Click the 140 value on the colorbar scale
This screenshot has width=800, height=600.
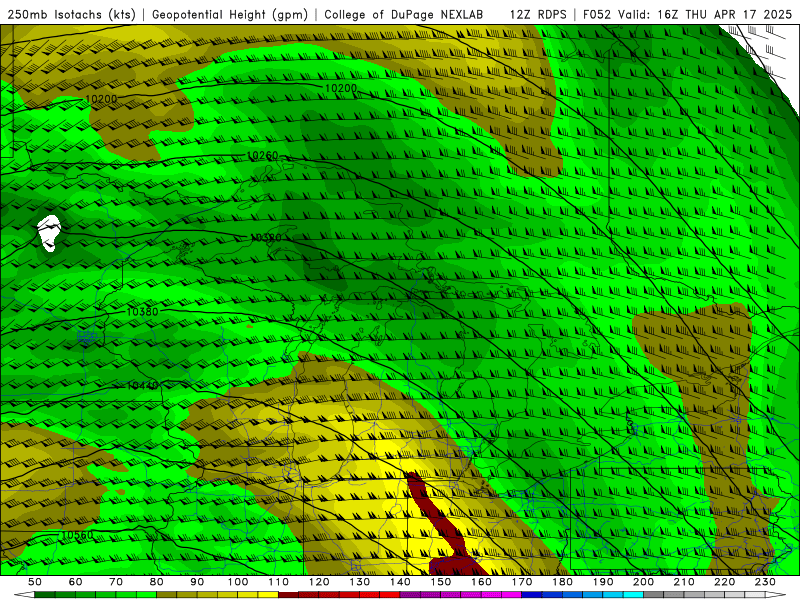click(400, 582)
